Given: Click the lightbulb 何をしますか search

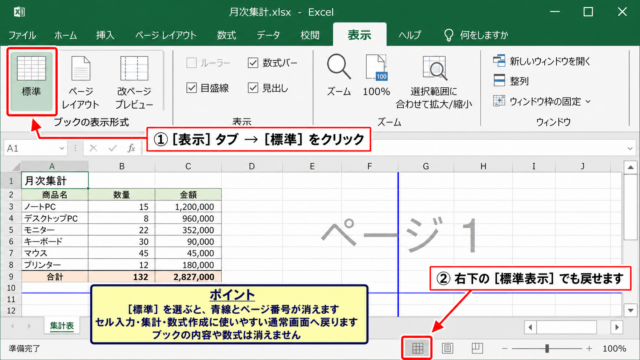Looking at the screenshot, I should 476,35.
